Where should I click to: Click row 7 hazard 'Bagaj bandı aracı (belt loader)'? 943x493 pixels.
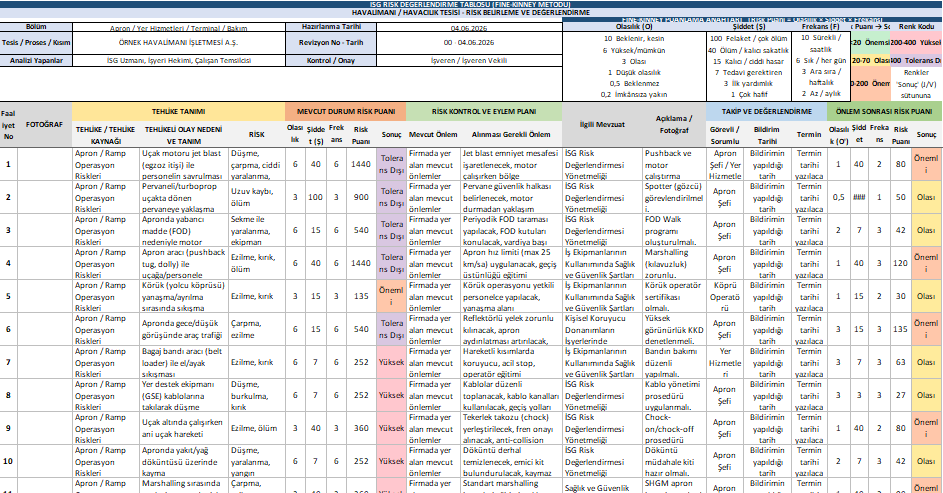pyautogui.click(x=184, y=363)
